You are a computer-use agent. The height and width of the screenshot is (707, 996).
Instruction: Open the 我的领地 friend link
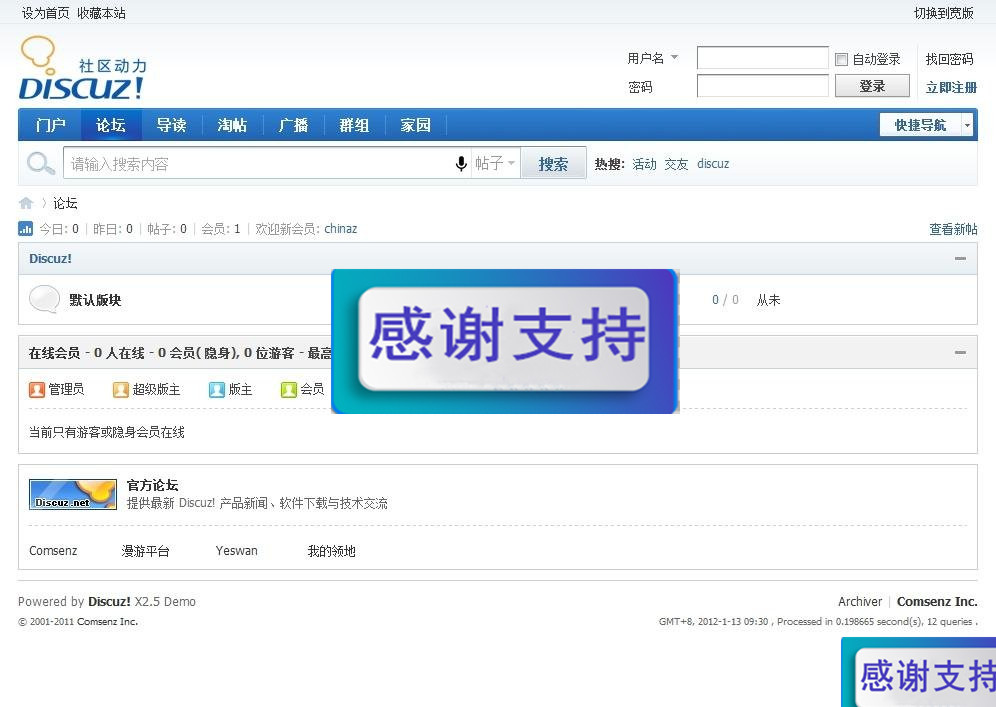tap(332, 551)
